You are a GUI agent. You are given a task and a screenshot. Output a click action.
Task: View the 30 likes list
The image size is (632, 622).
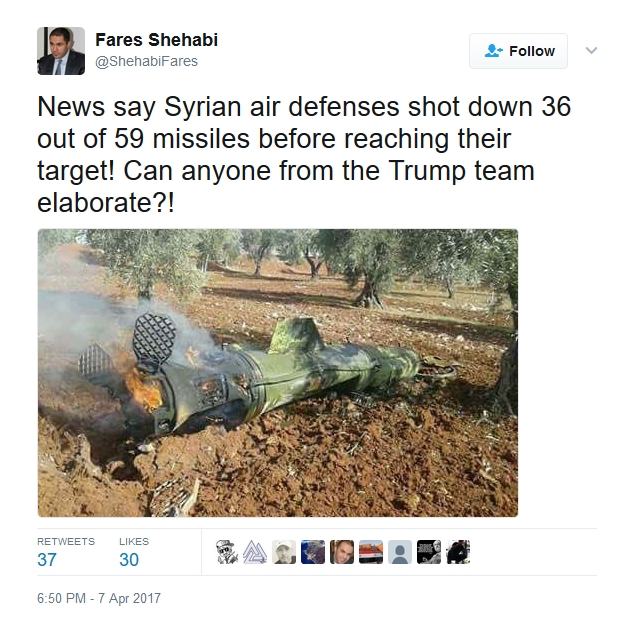(129, 560)
